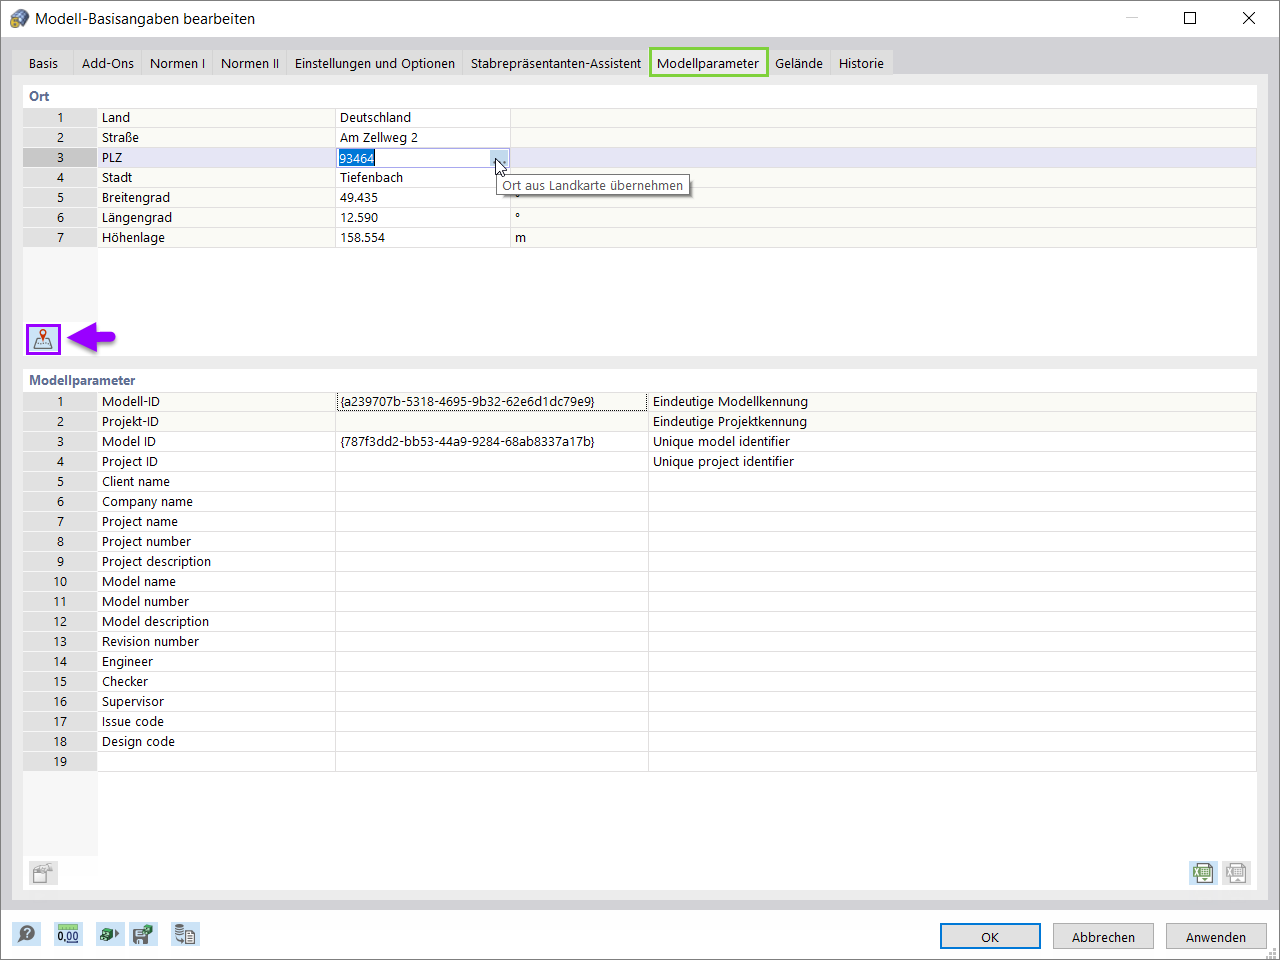
Task: Click the greyed-out Excel table icon
Action: point(1236,873)
